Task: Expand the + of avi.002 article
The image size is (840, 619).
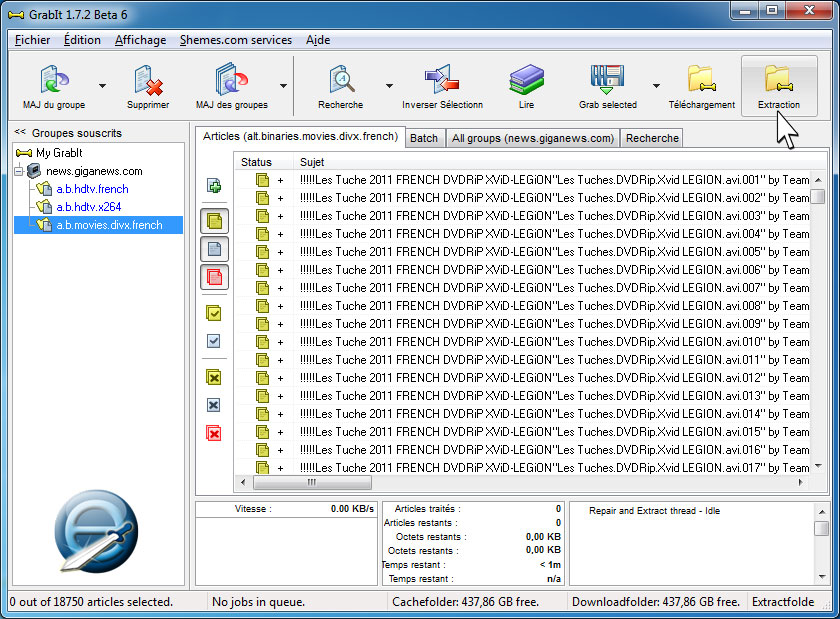Action: pyautogui.click(x=280, y=198)
